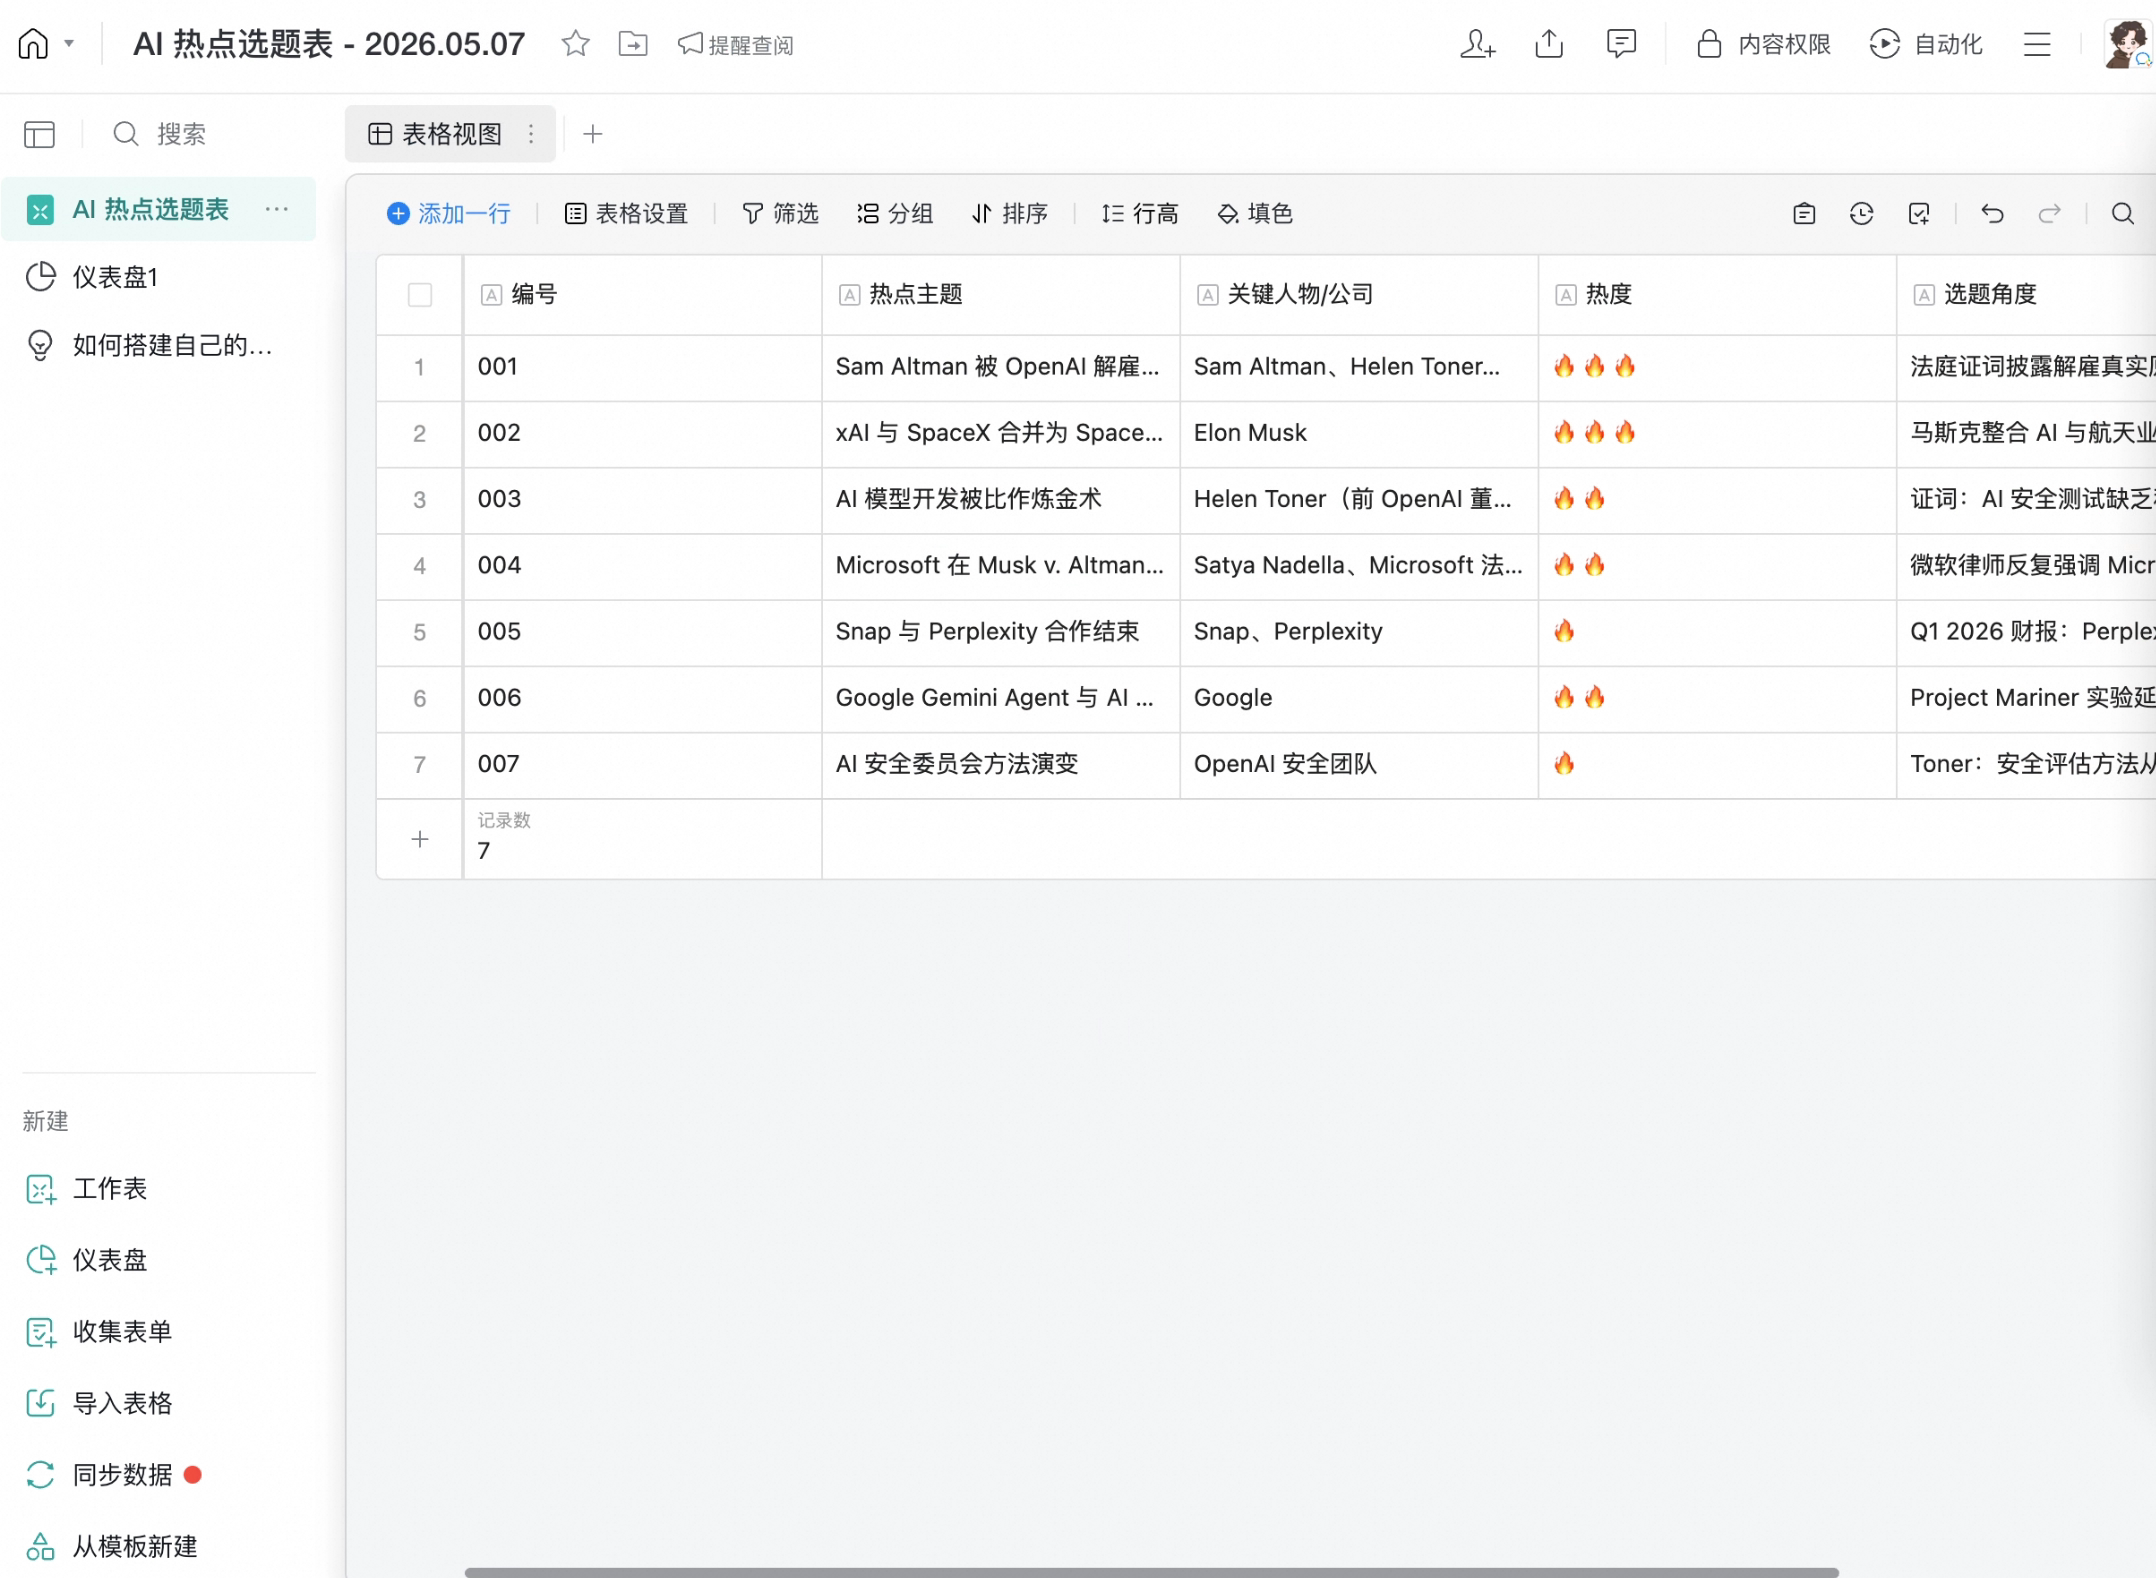Invite collaborators with add-person icon

coord(1477,44)
